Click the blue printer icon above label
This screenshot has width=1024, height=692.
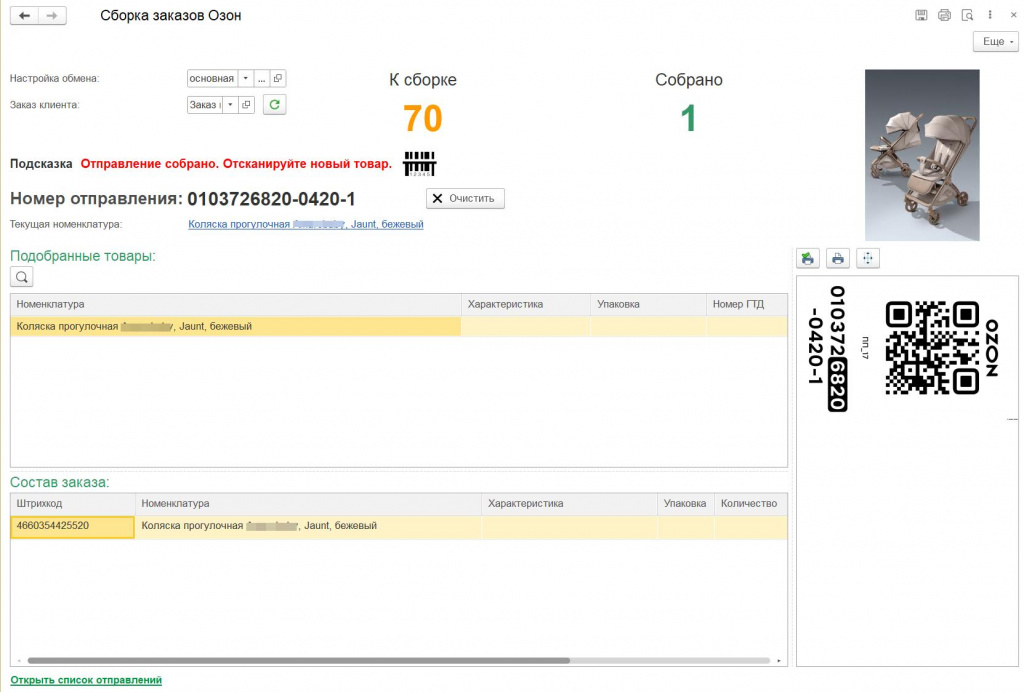[x=838, y=259]
